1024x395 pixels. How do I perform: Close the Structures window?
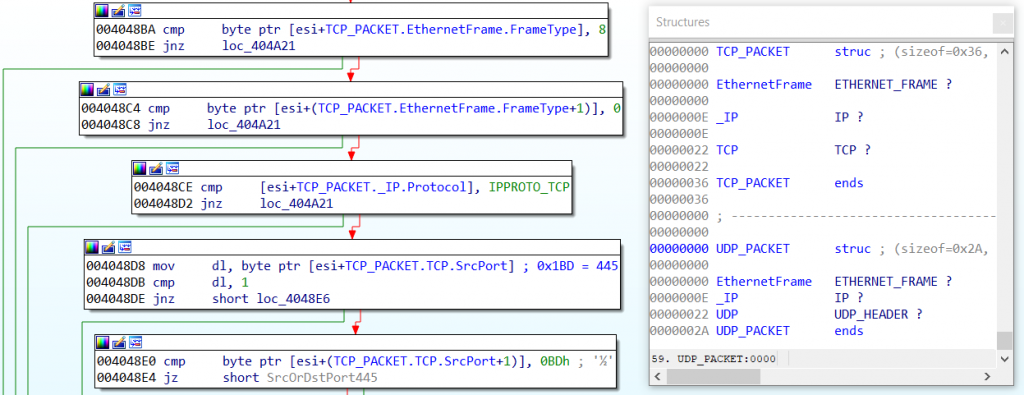[x=1003, y=23]
